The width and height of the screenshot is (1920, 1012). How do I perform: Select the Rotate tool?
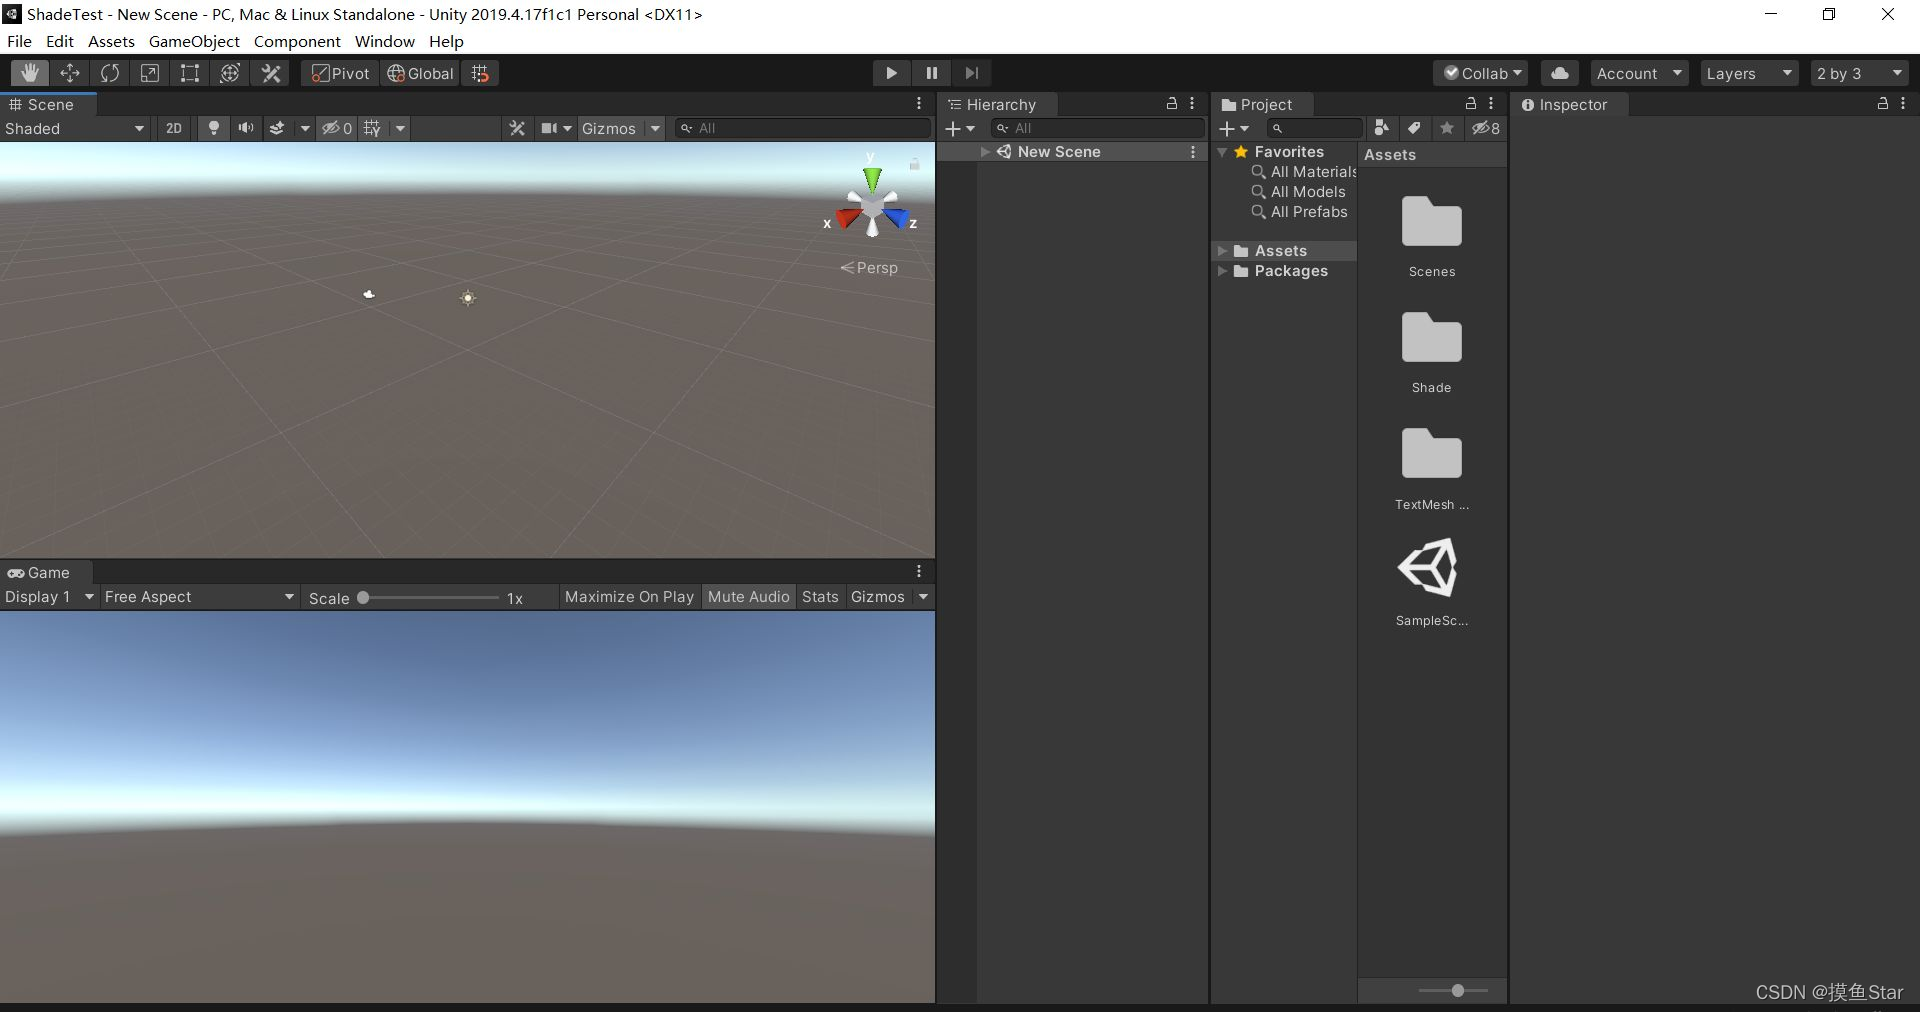[110, 73]
